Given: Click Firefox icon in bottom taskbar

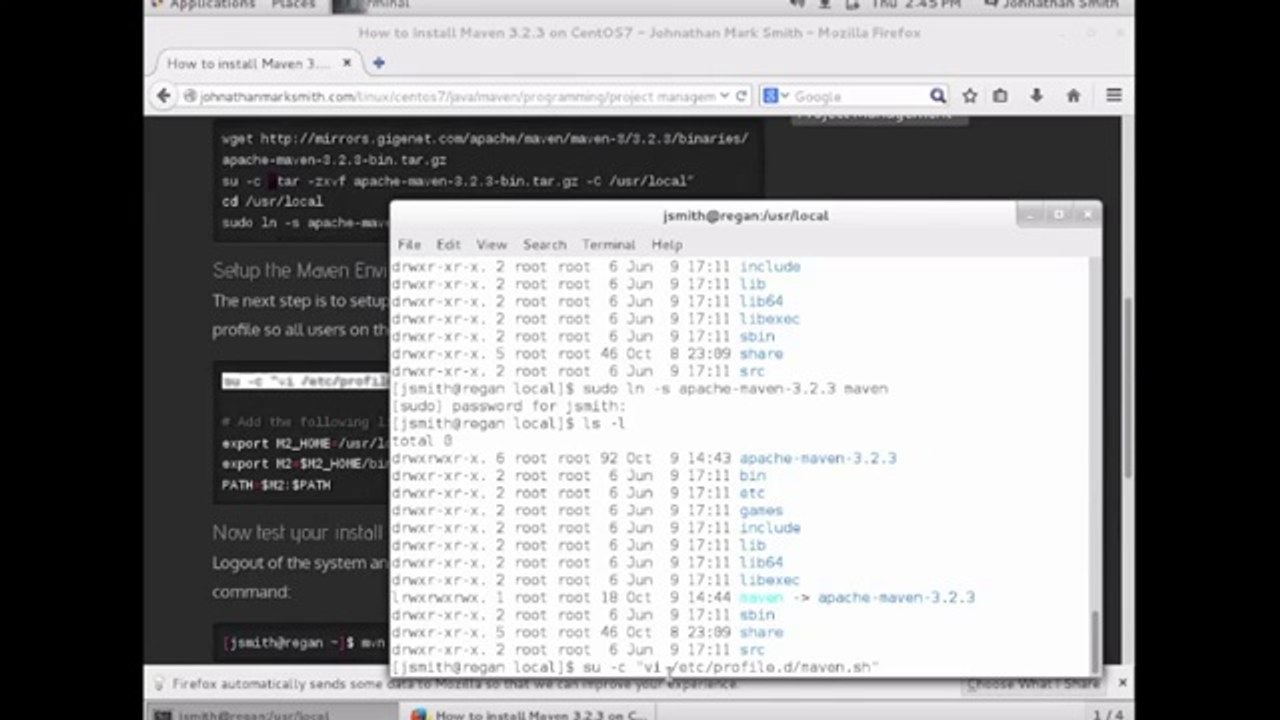Looking at the screenshot, I should pyautogui.click(x=419, y=714).
